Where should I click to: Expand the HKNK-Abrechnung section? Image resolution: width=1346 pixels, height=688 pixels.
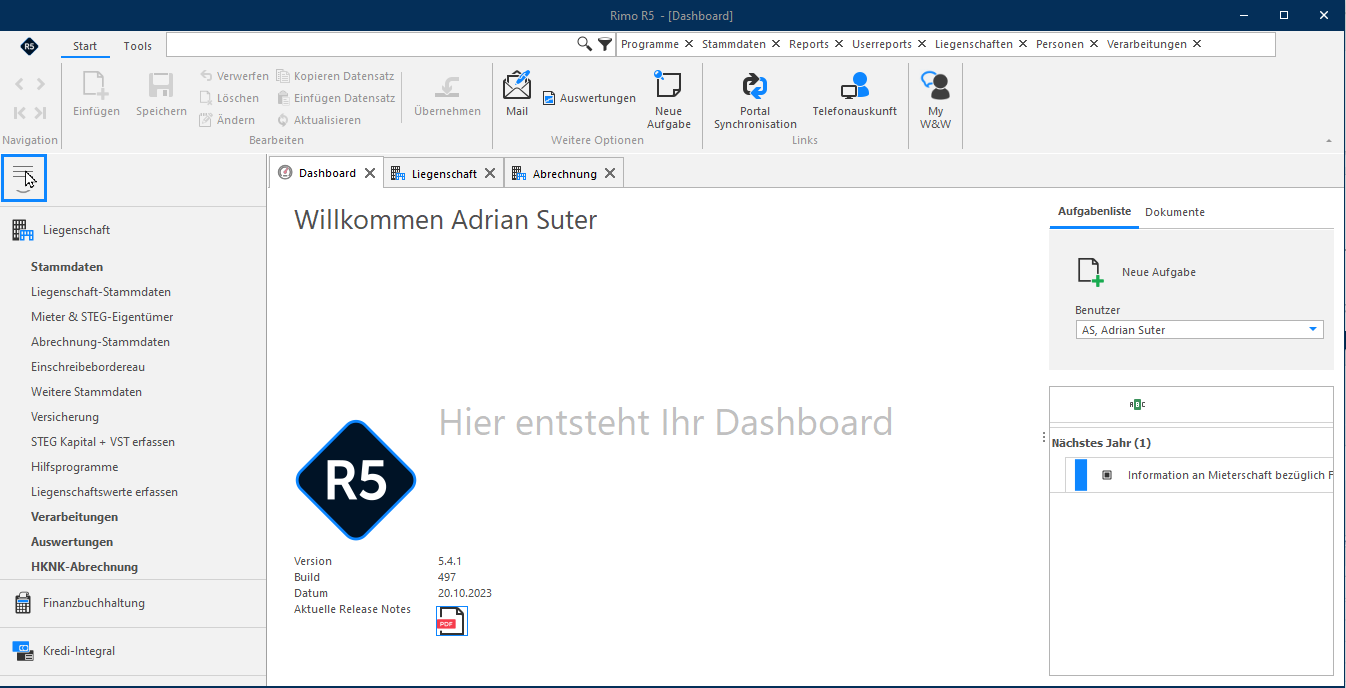pos(85,567)
